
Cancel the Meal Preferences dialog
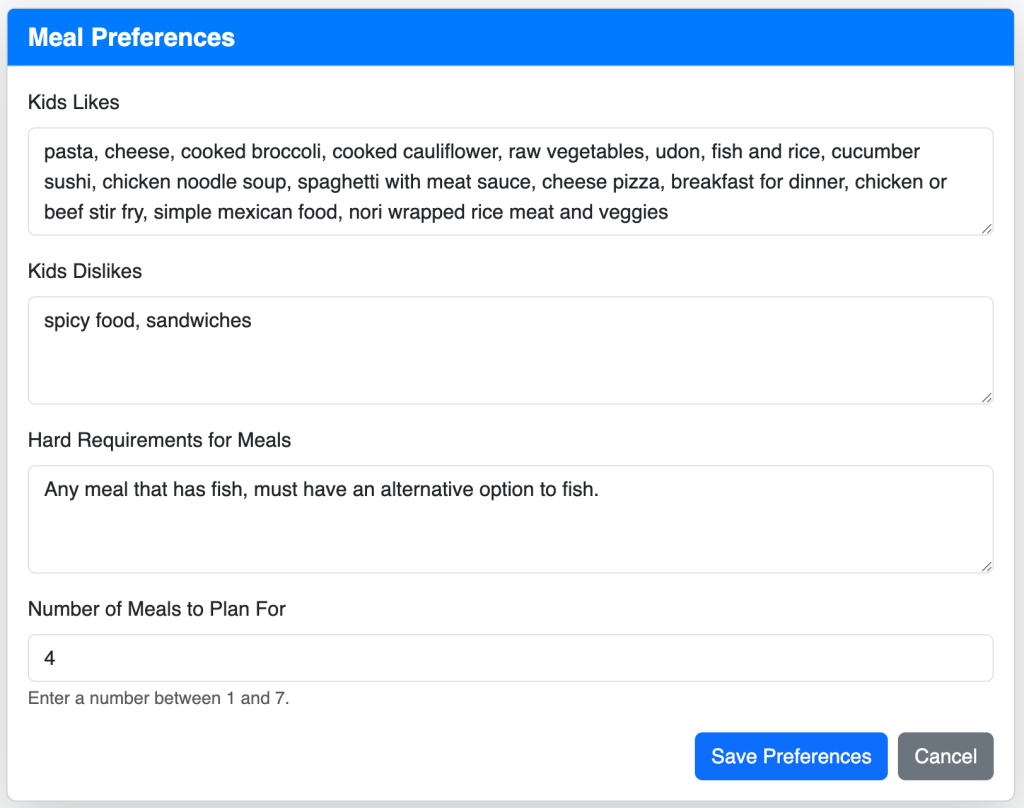945,756
